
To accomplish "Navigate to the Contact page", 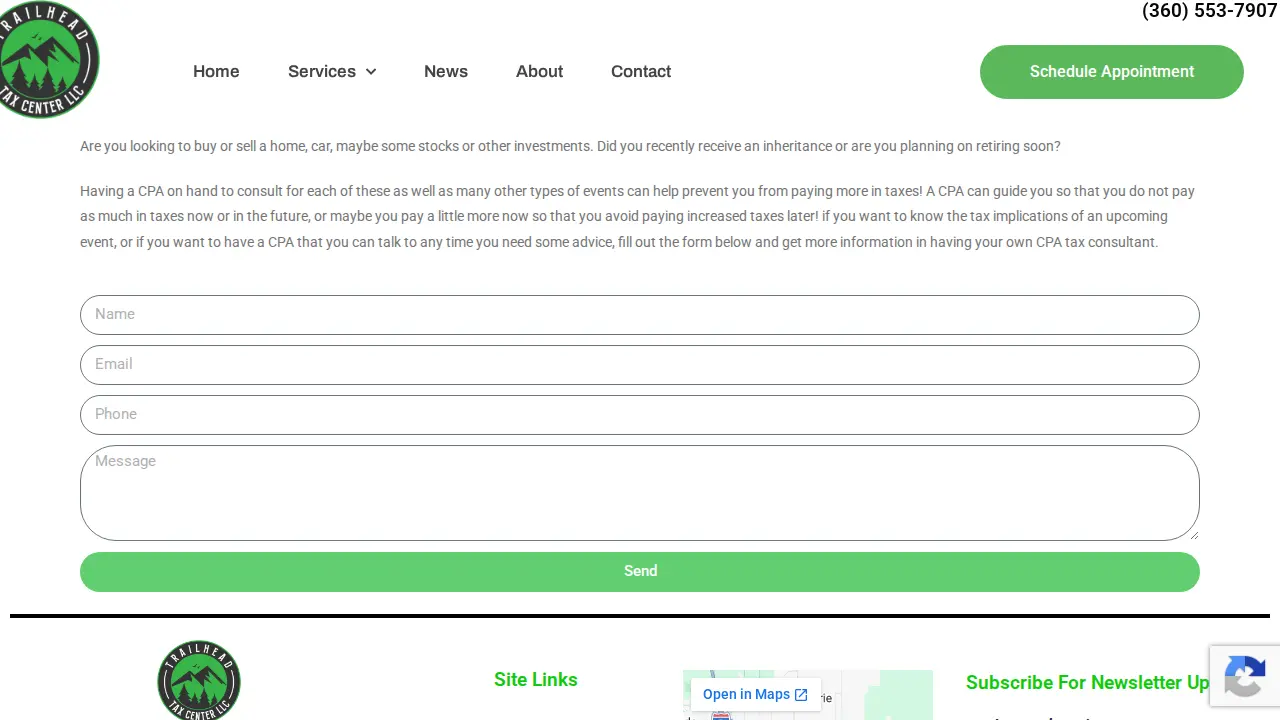I will (x=641, y=71).
